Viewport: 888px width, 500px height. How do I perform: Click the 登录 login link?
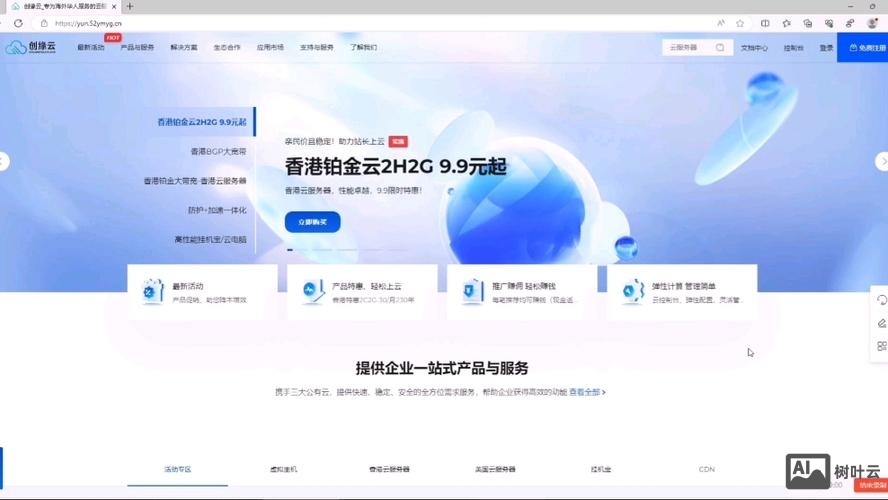pos(826,48)
